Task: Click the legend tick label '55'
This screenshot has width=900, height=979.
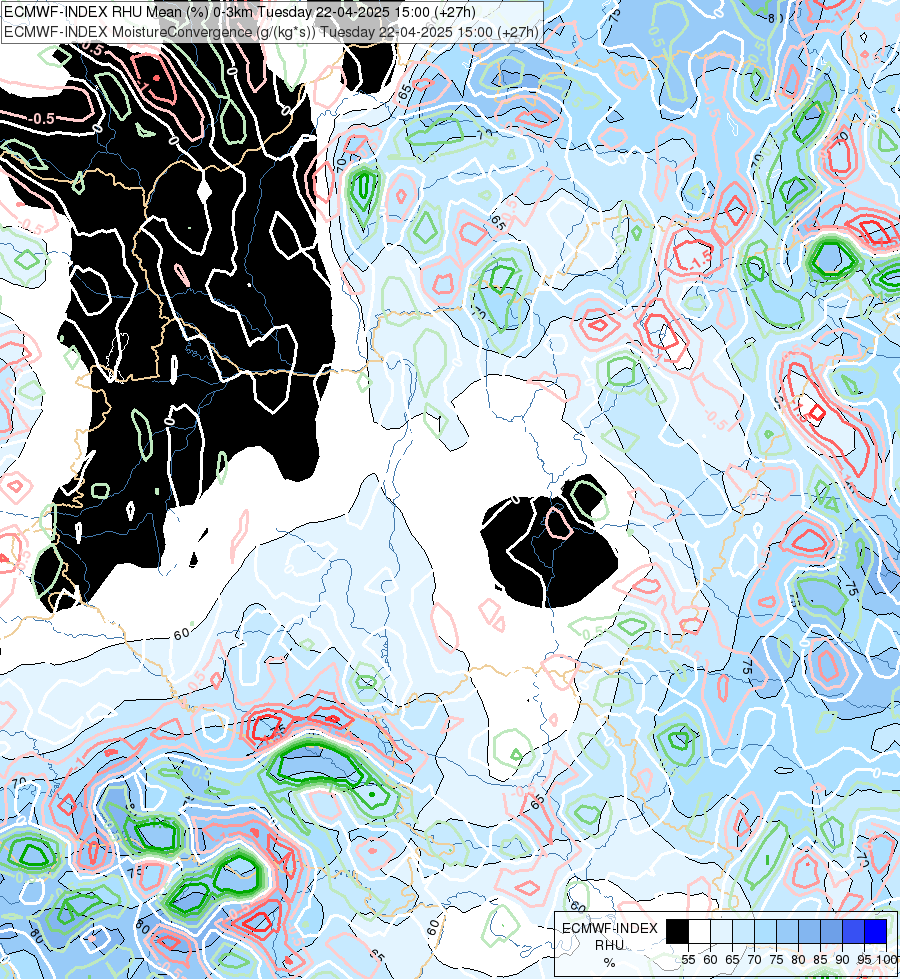Action: [x=688, y=960]
